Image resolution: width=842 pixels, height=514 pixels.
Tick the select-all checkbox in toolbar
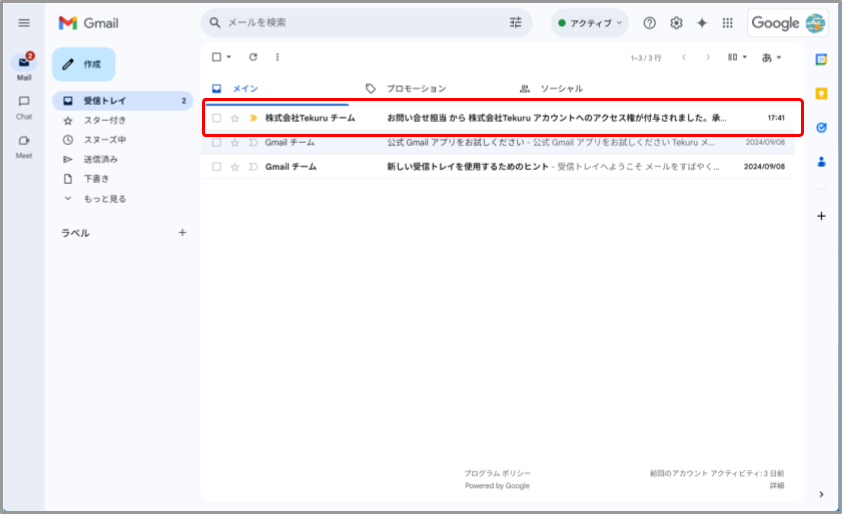point(216,57)
